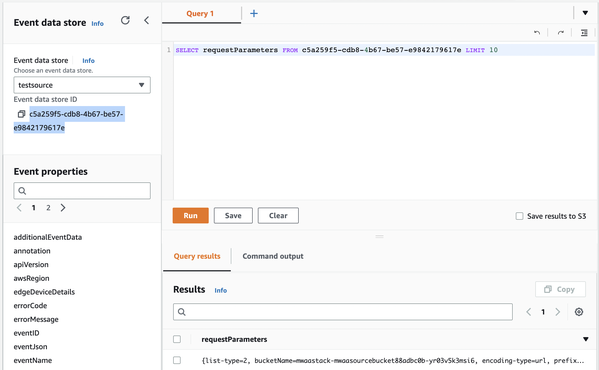Focus the results search field

tap(343, 312)
